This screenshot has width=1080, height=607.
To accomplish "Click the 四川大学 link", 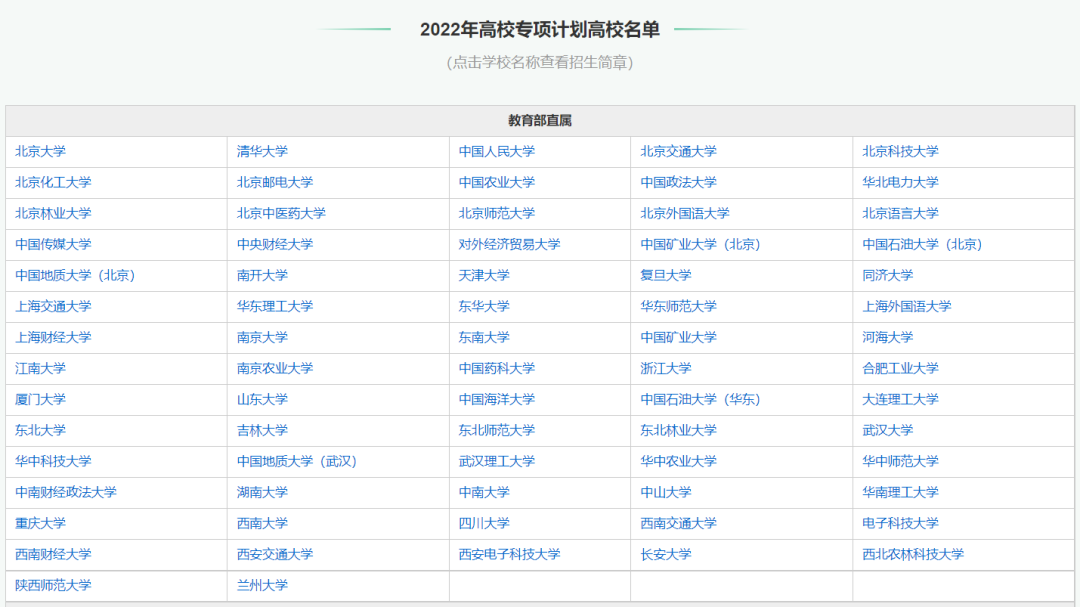I will click(x=484, y=524).
